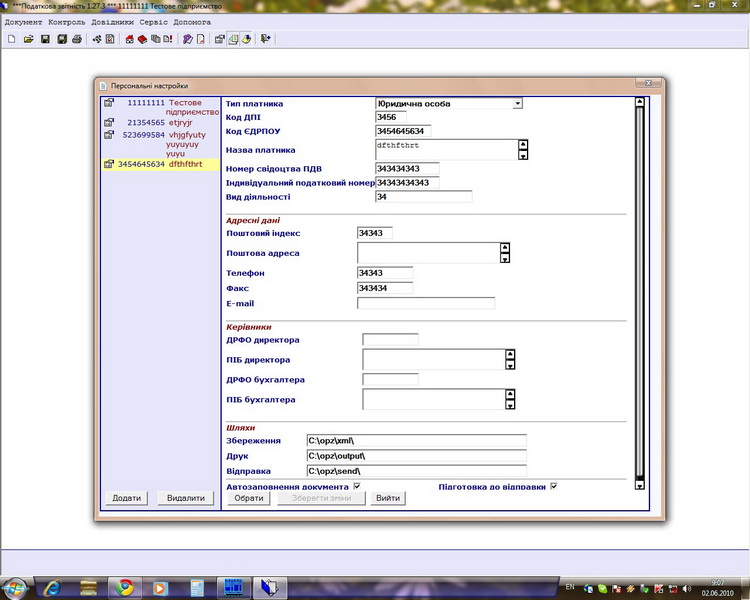The height and width of the screenshot is (600, 750).
Task: Click the New document toolbar icon
Action: 11,40
